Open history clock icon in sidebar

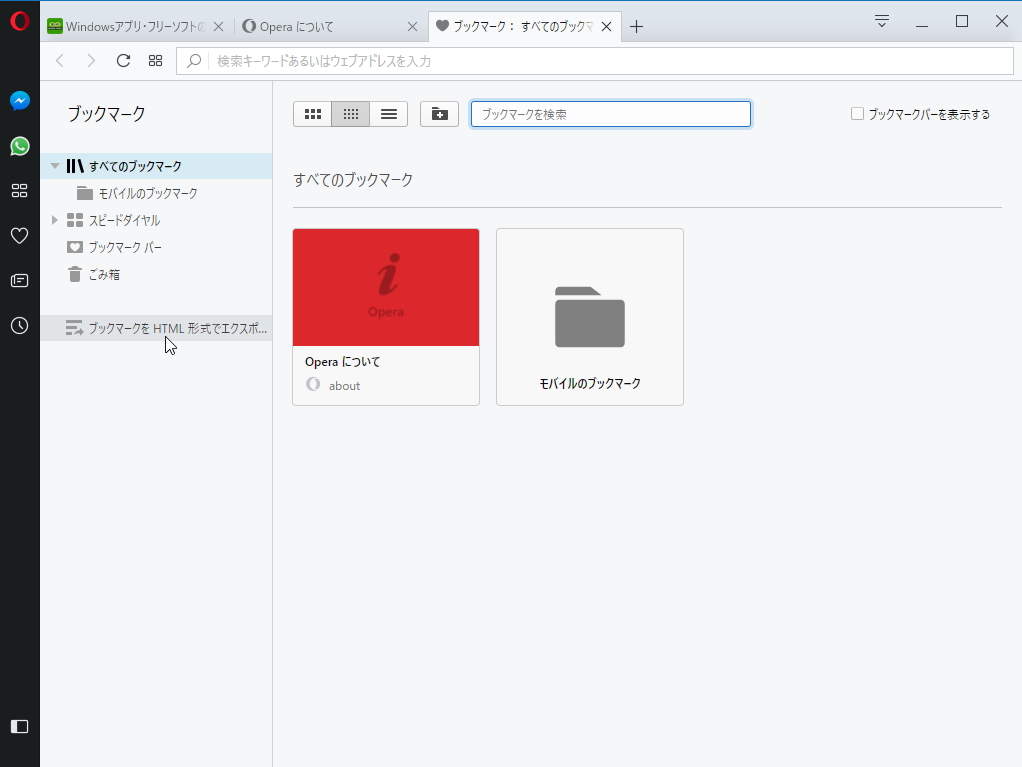tap(20, 325)
